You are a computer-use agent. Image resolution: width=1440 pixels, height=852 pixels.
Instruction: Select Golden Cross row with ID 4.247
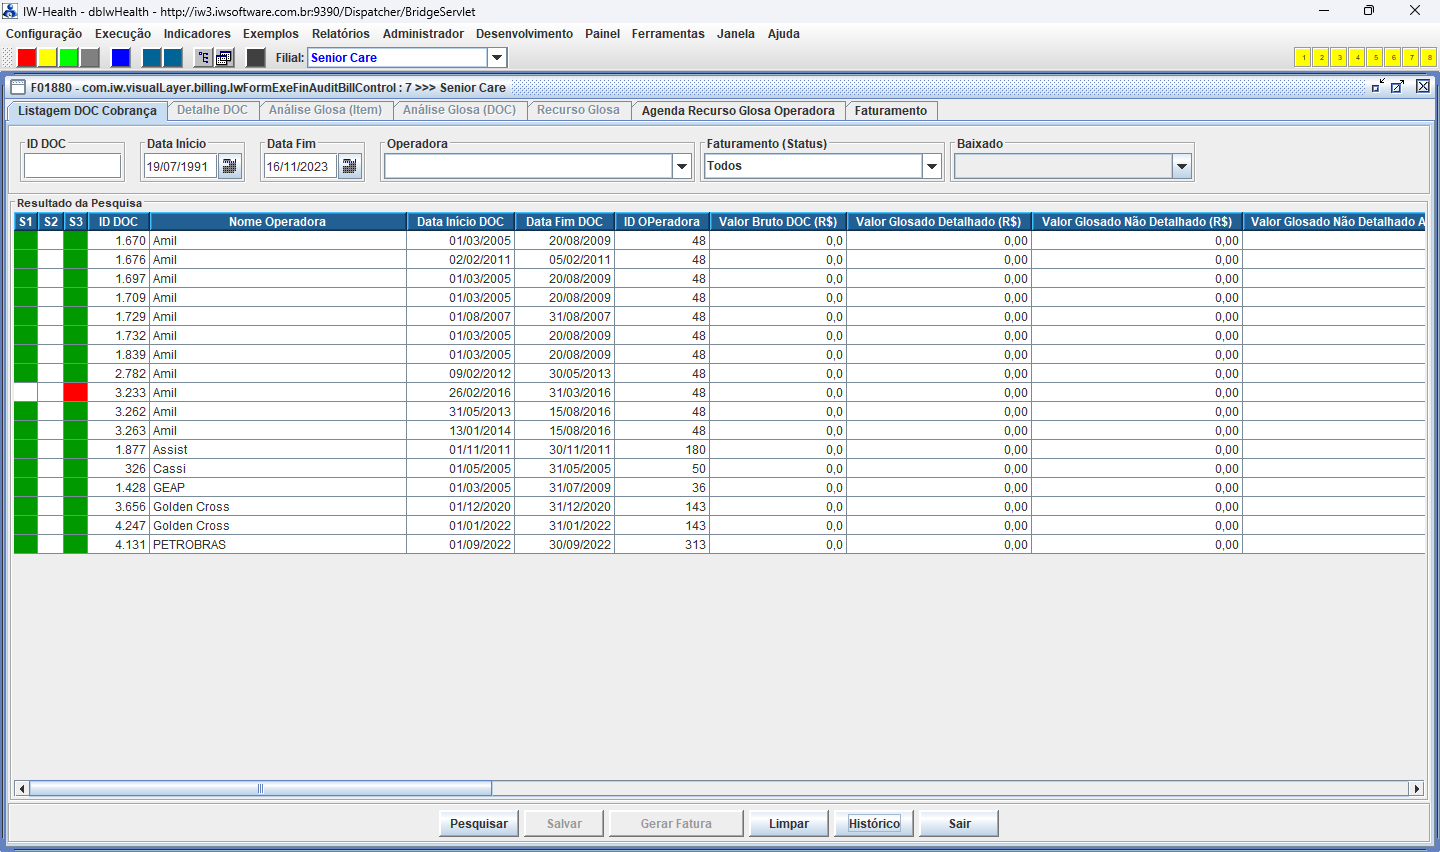point(719,526)
